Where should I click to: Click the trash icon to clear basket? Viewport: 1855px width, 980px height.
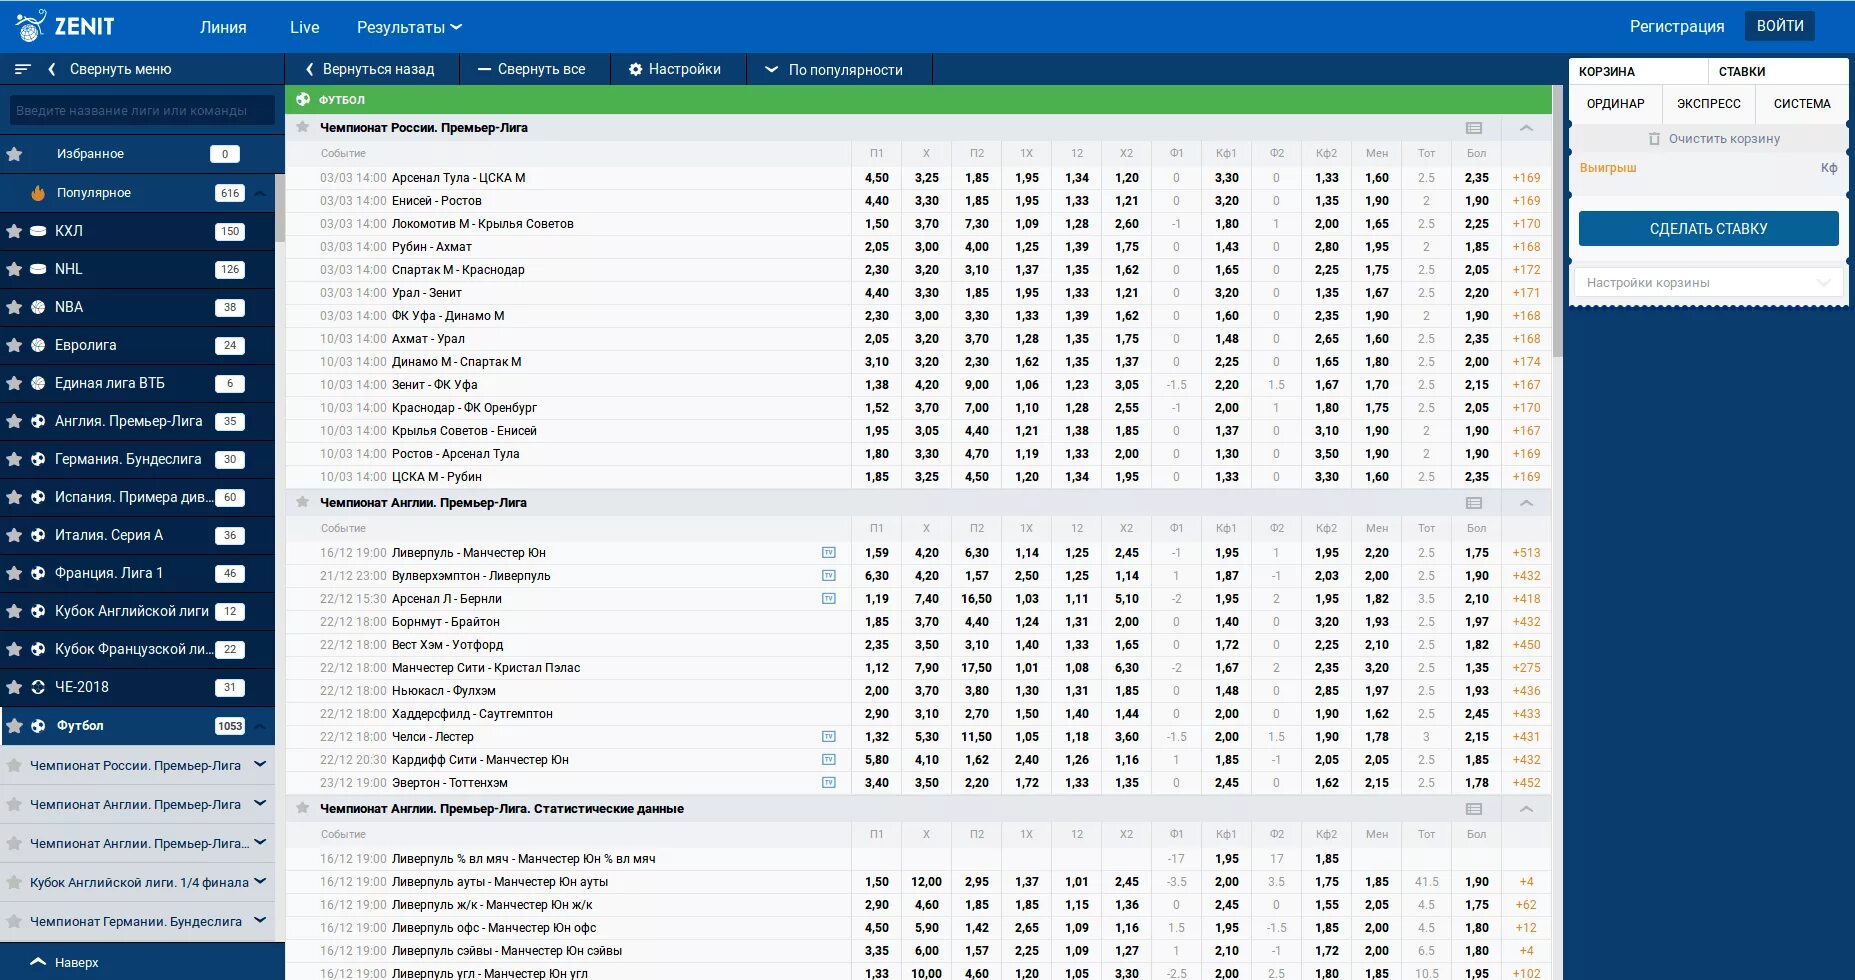pyautogui.click(x=1654, y=139)
